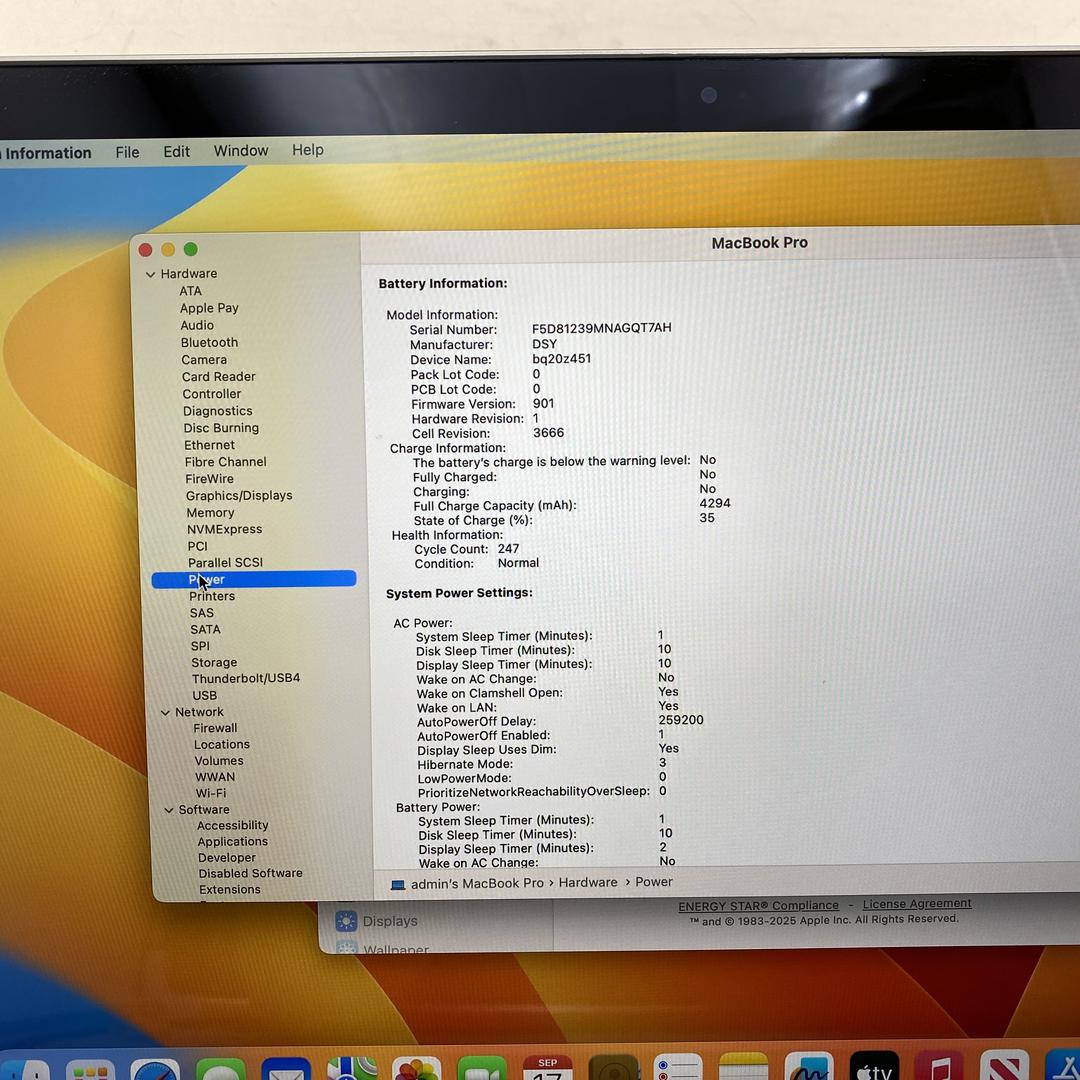Click the Displays icon in System Settings
Screen dimensions: 1080x1080
(x=347, y=921)
